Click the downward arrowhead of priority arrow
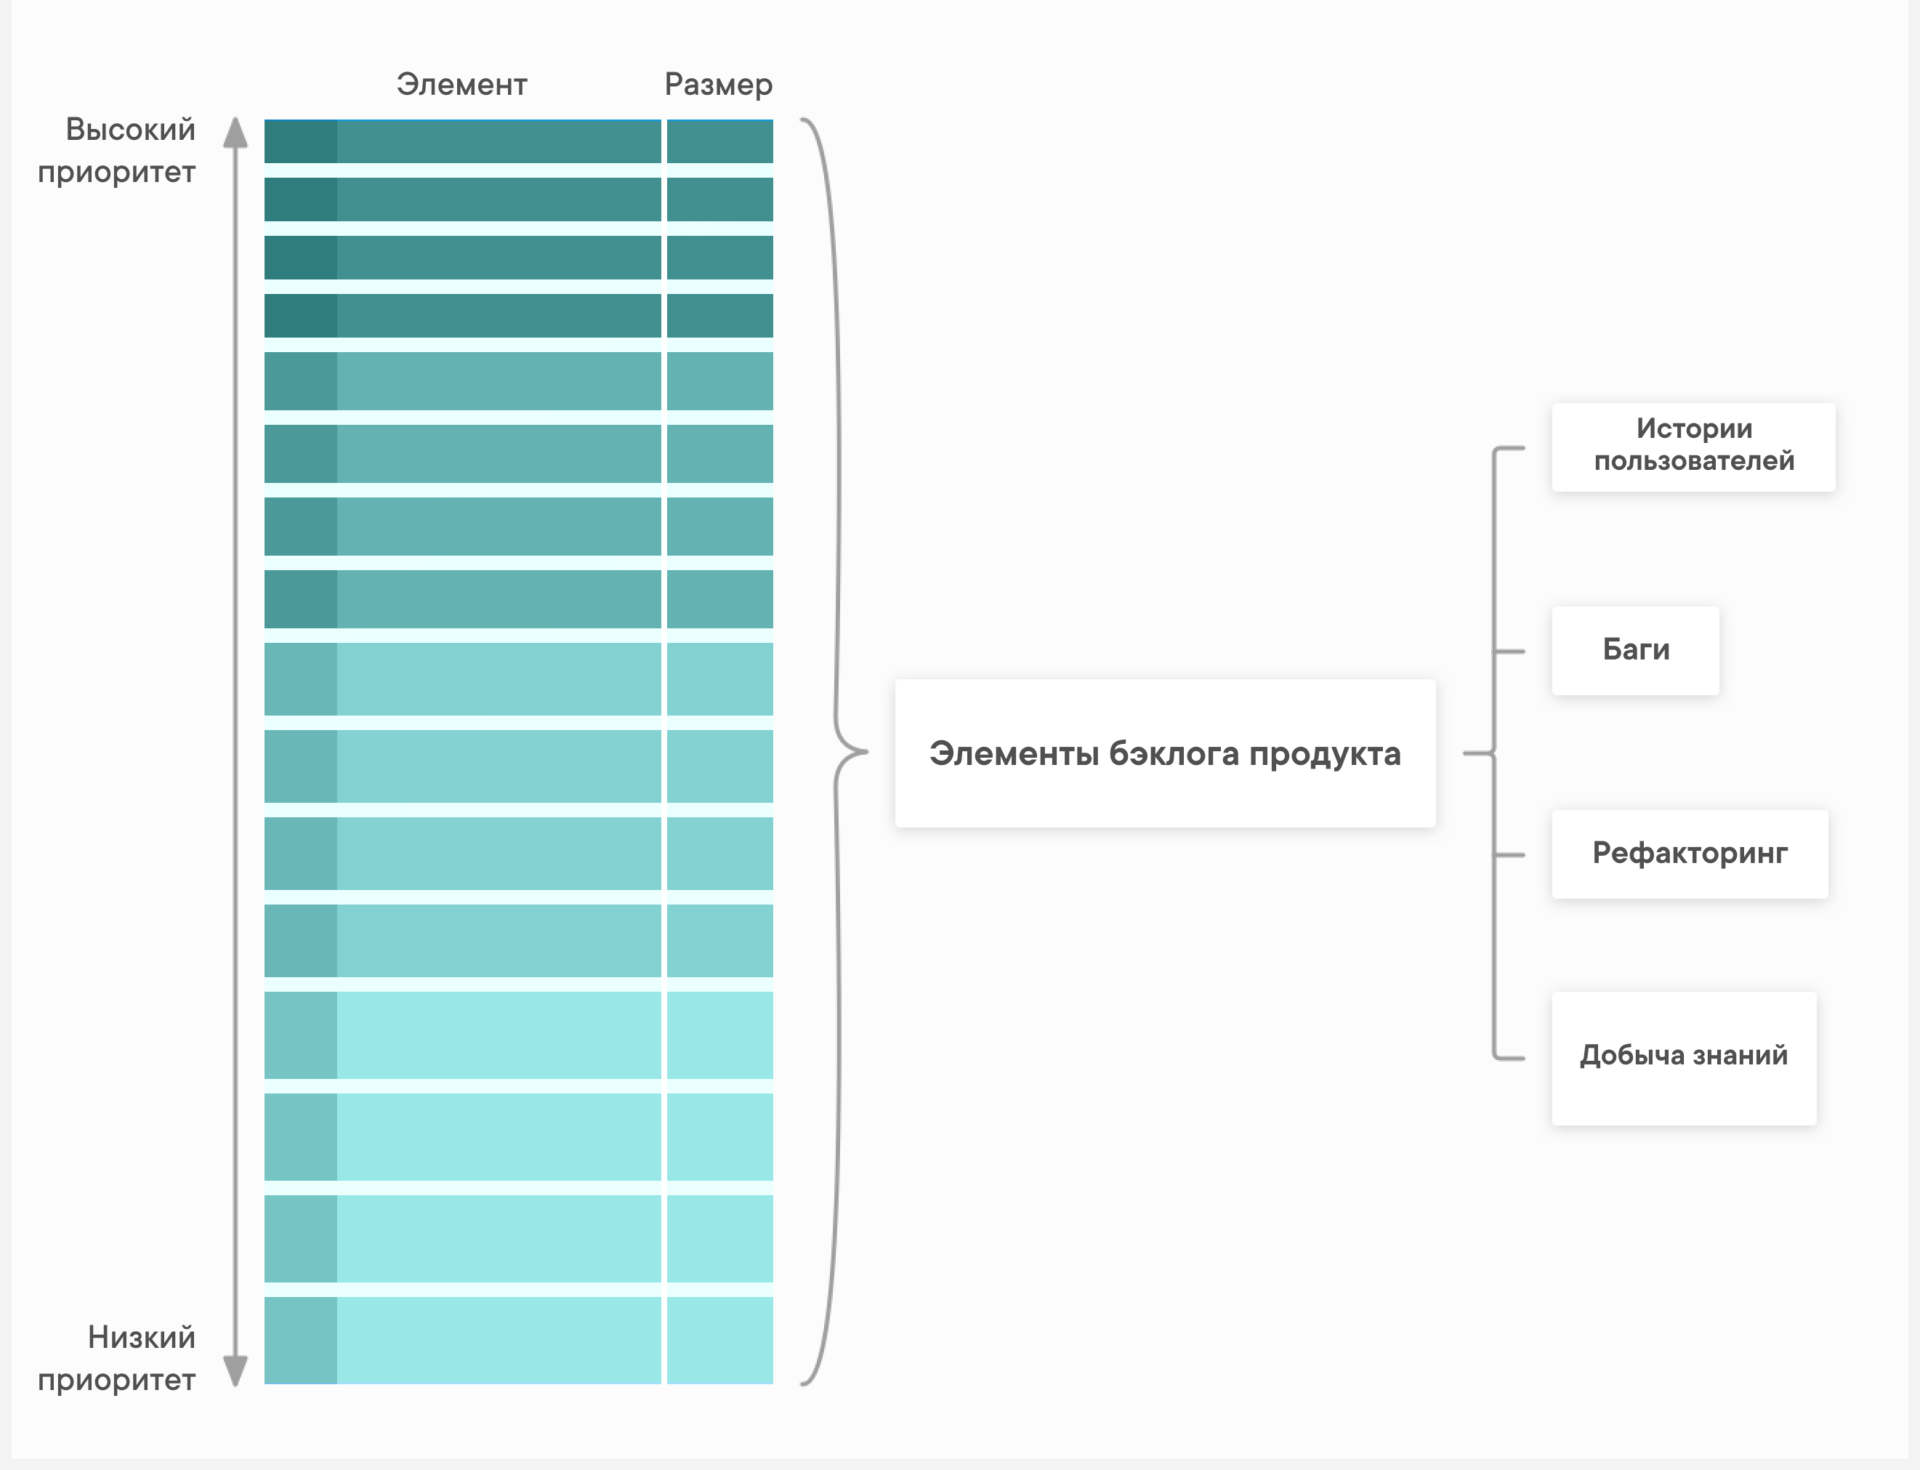Screen dimensions: 1920x1470 pos(235,1371)
